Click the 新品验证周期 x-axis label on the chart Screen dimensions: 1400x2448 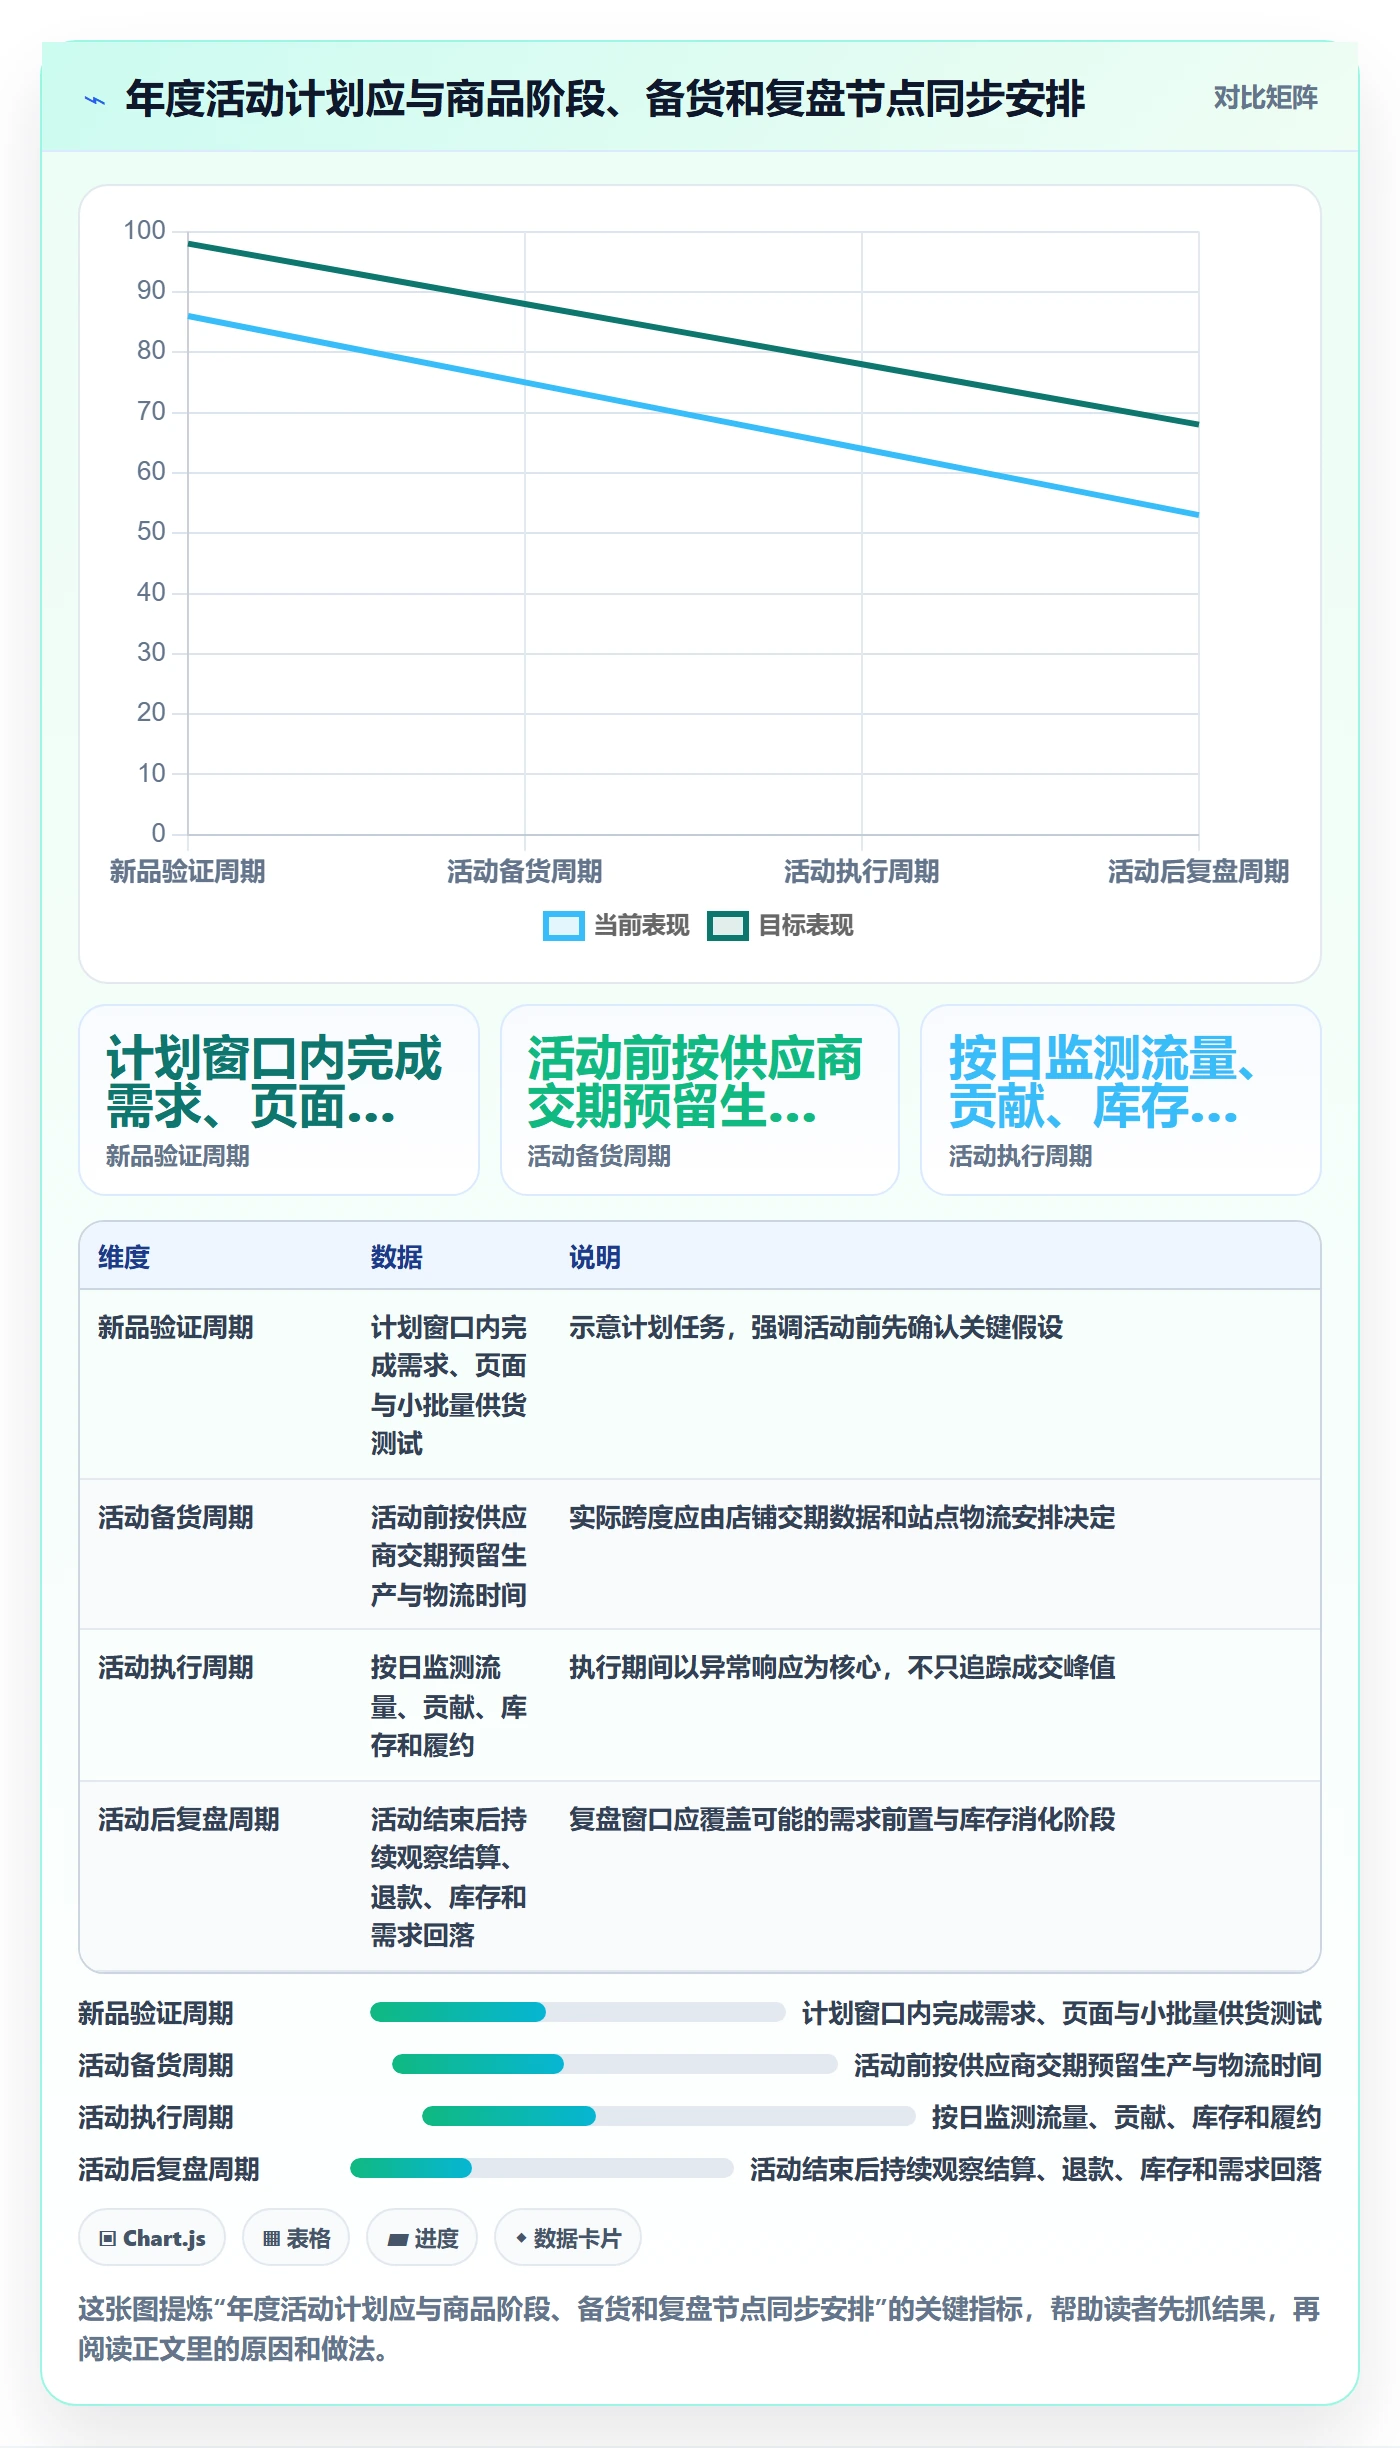point(187,872)
